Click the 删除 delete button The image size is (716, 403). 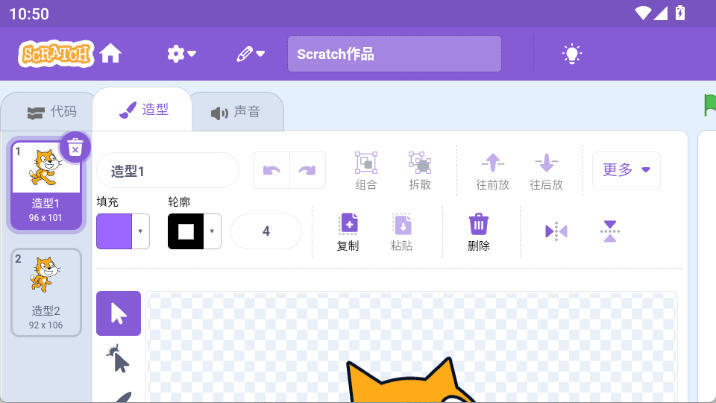click(x=478, y=231)
